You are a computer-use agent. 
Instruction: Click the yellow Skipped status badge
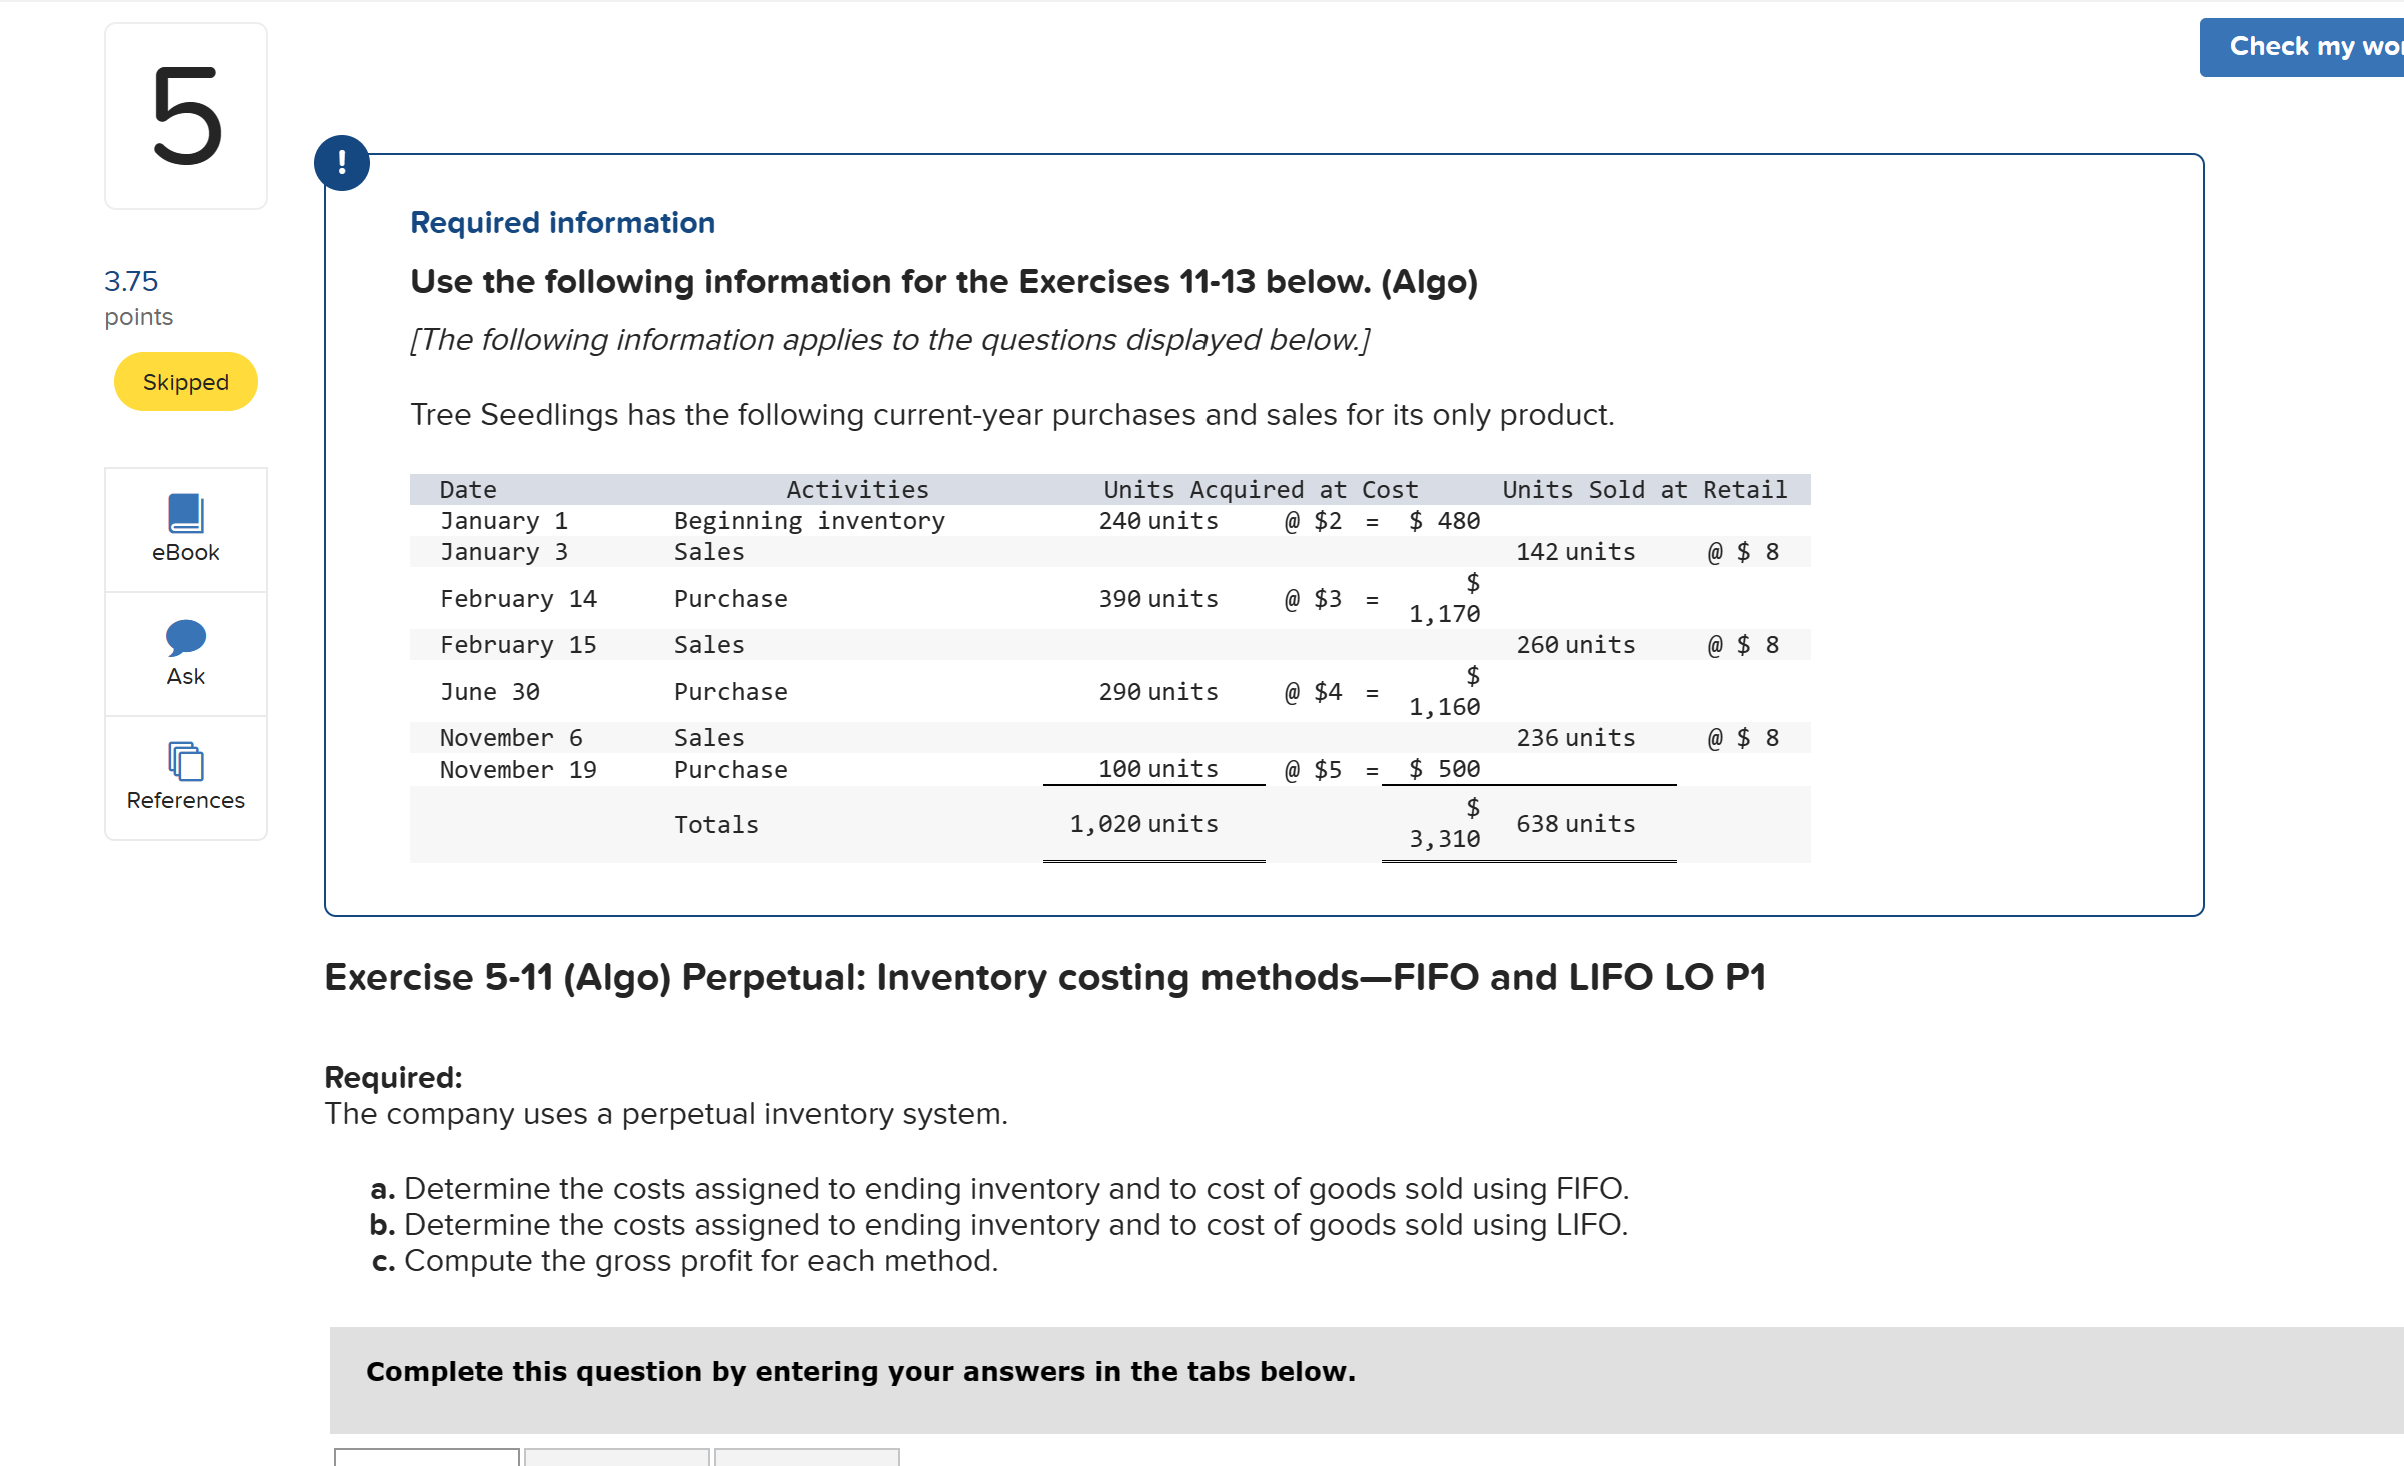[x=186, y=382]
